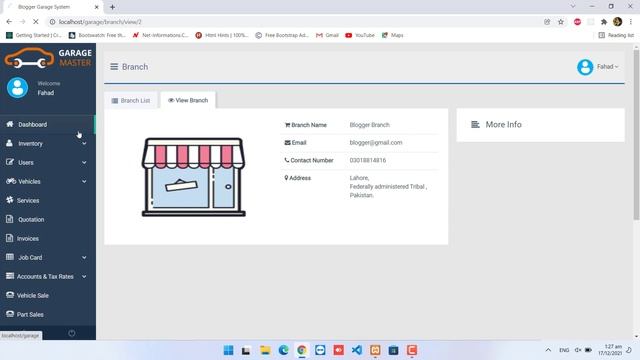Open Microsoft Edge from the taskbar
Image resolution: width=640 pixels, height=360 pixels.
tap(284, 350)
